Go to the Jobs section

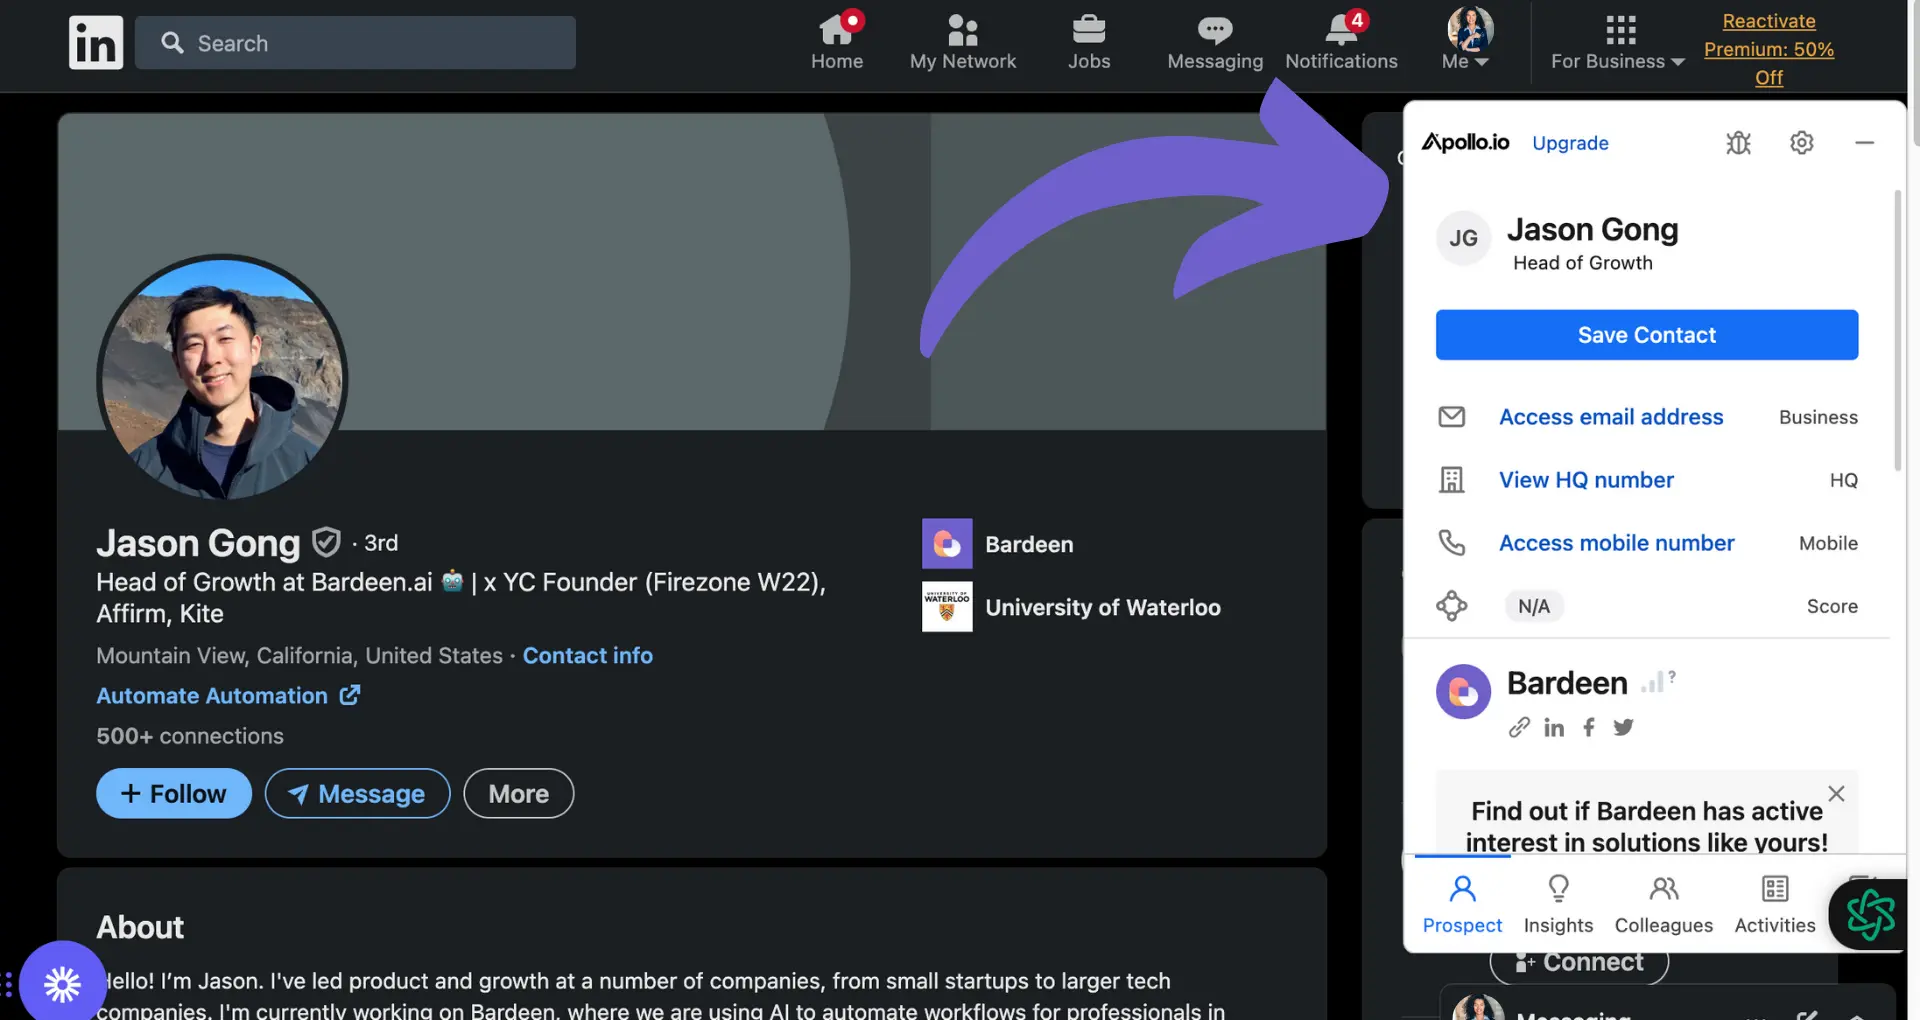pos(1088,42)
